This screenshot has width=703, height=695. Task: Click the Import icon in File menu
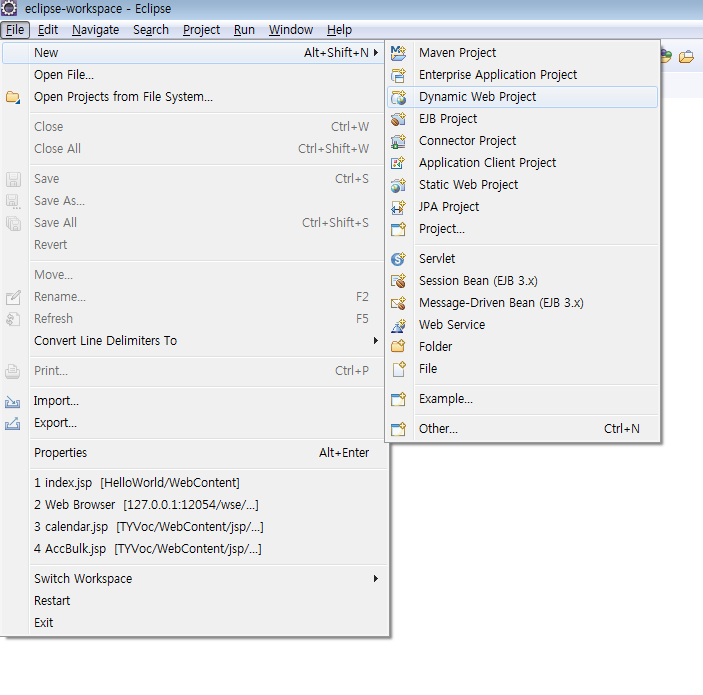pos(13,401)
